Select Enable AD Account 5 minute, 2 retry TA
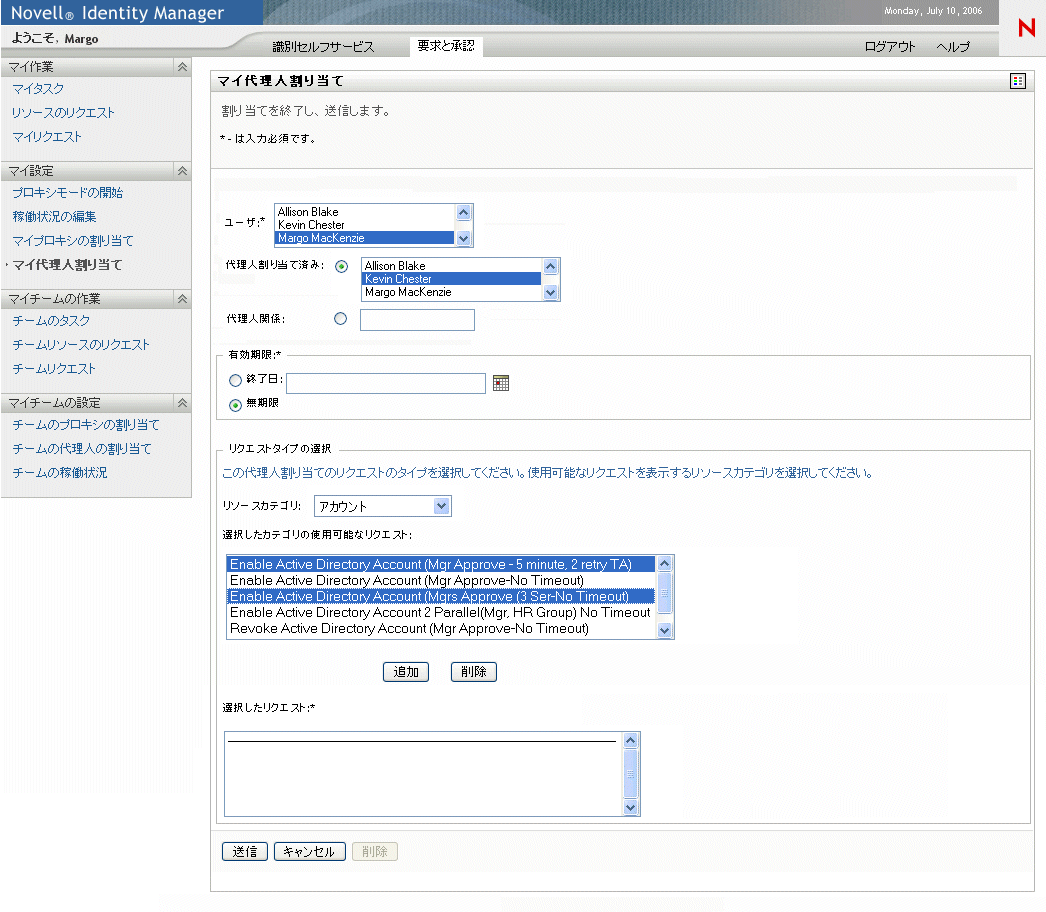Screen dimensions: 1046x912 click(x=441, y=564)
